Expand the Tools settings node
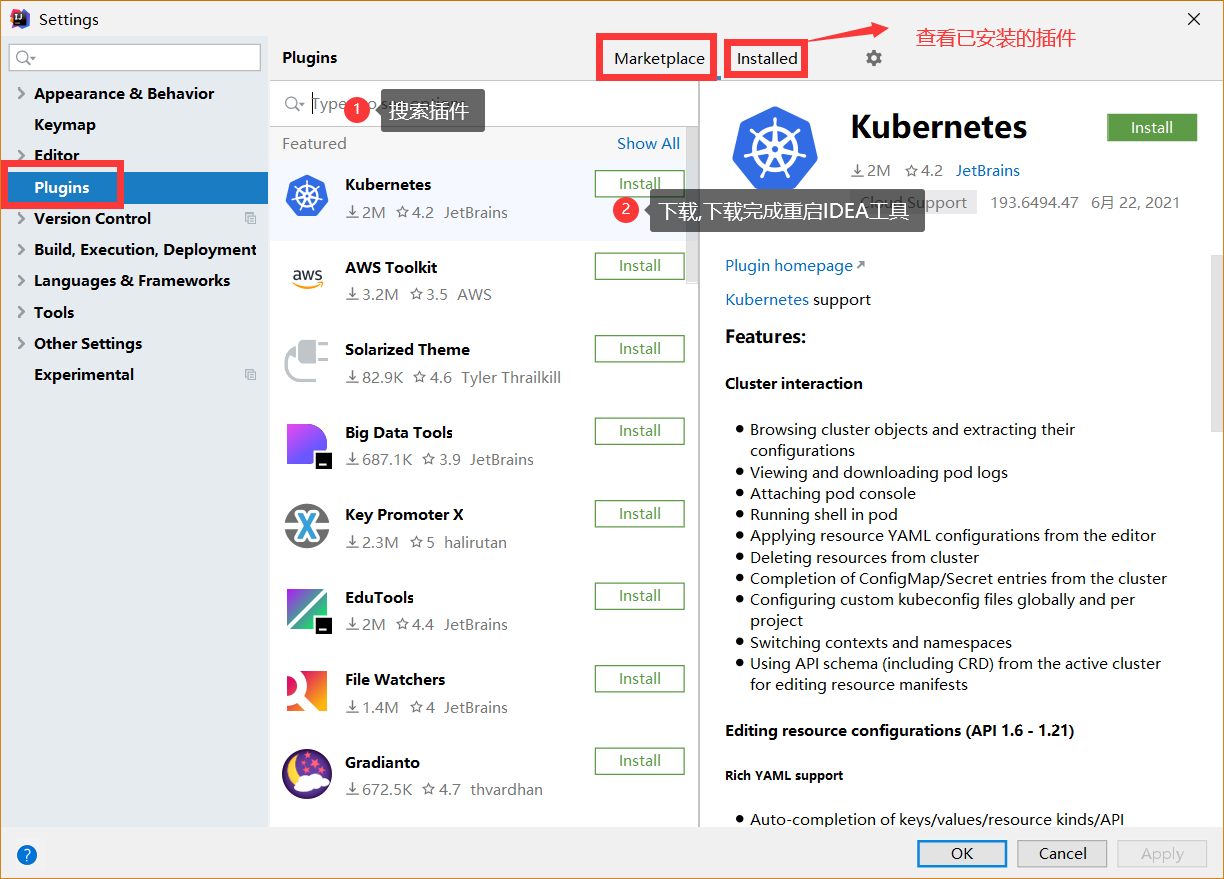This screenshot has width=1224, height=879. point(21,312)
